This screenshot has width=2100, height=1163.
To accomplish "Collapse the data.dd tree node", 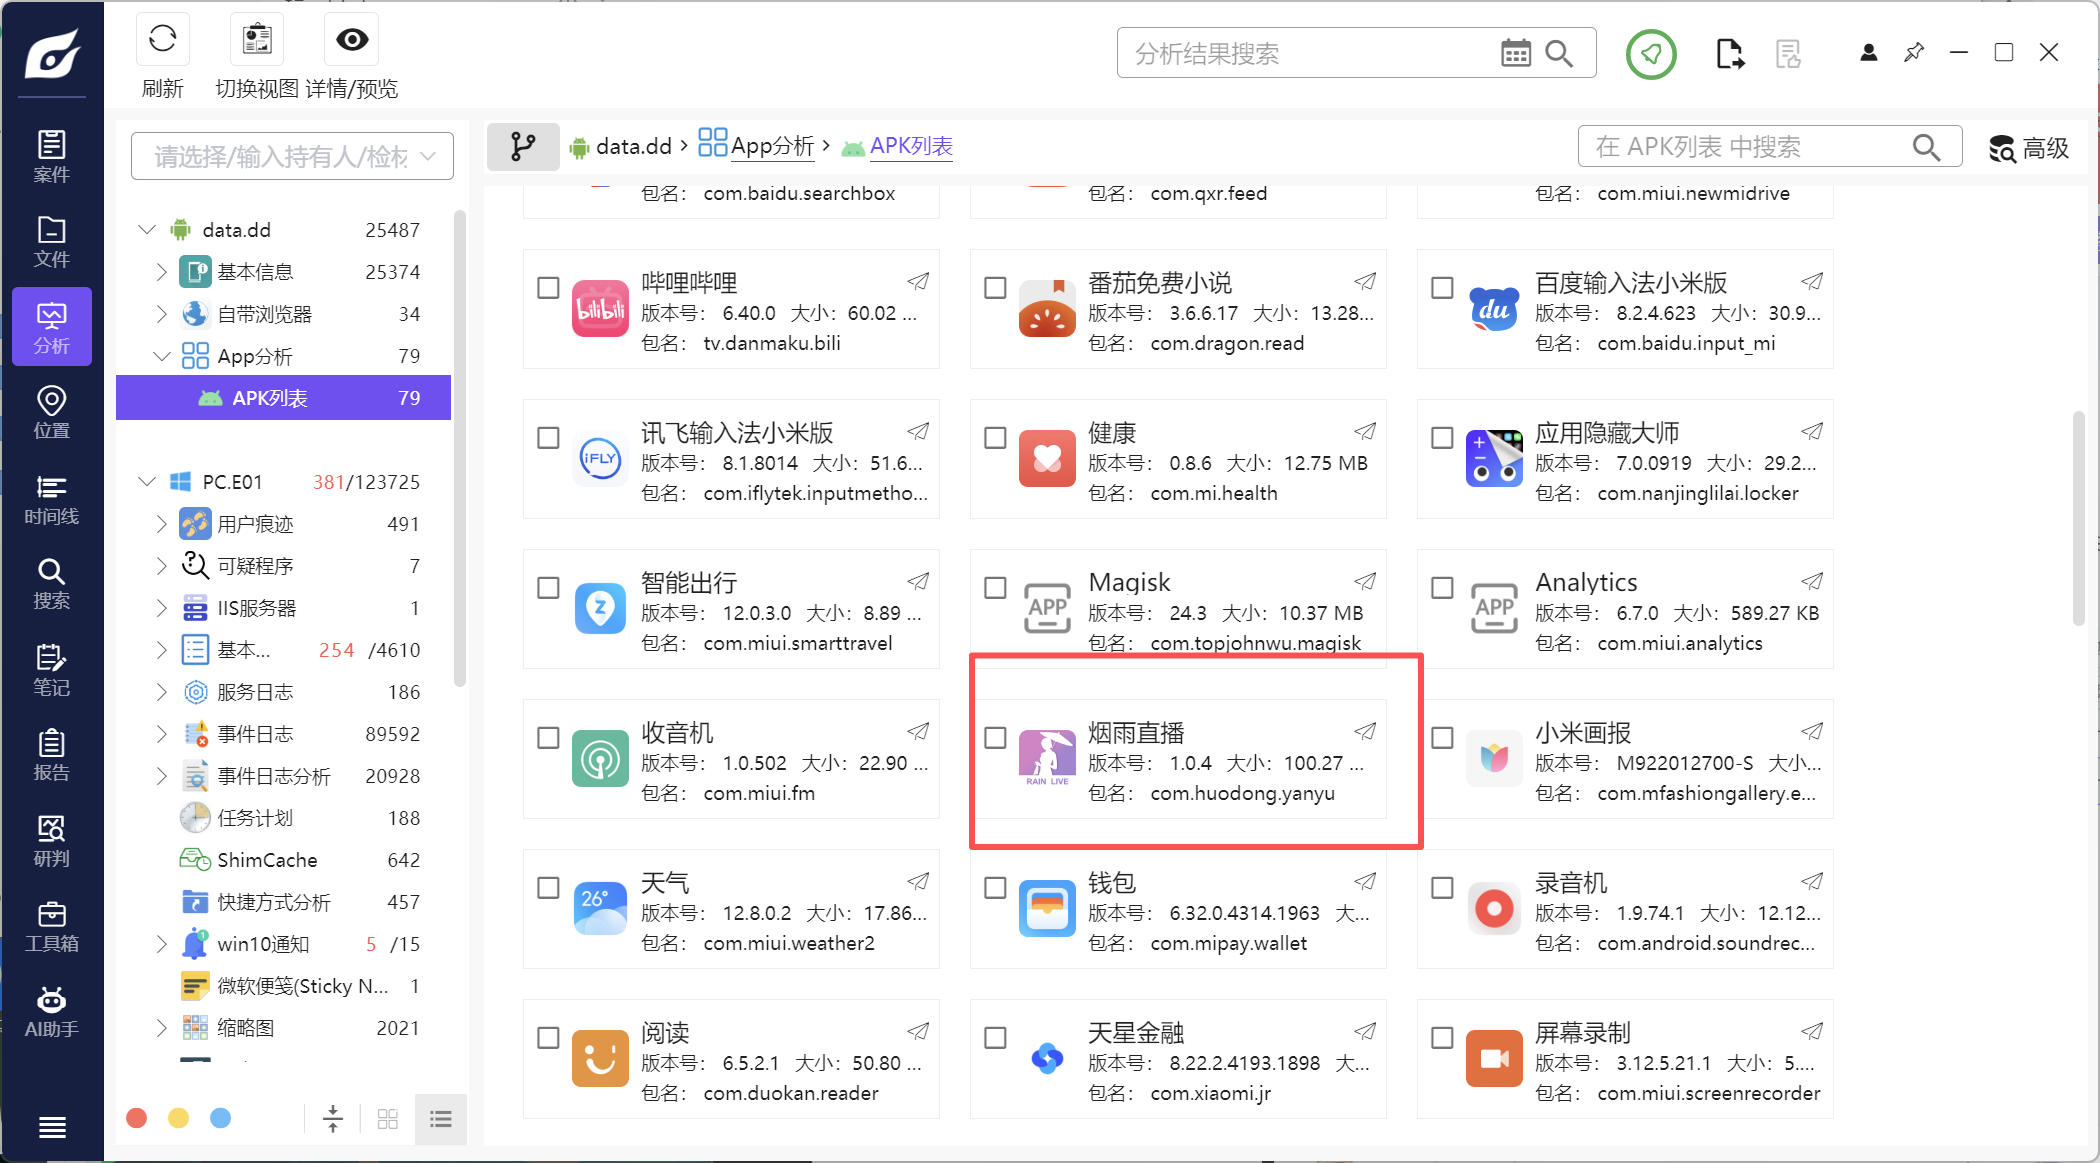I will tap(147, 230).
